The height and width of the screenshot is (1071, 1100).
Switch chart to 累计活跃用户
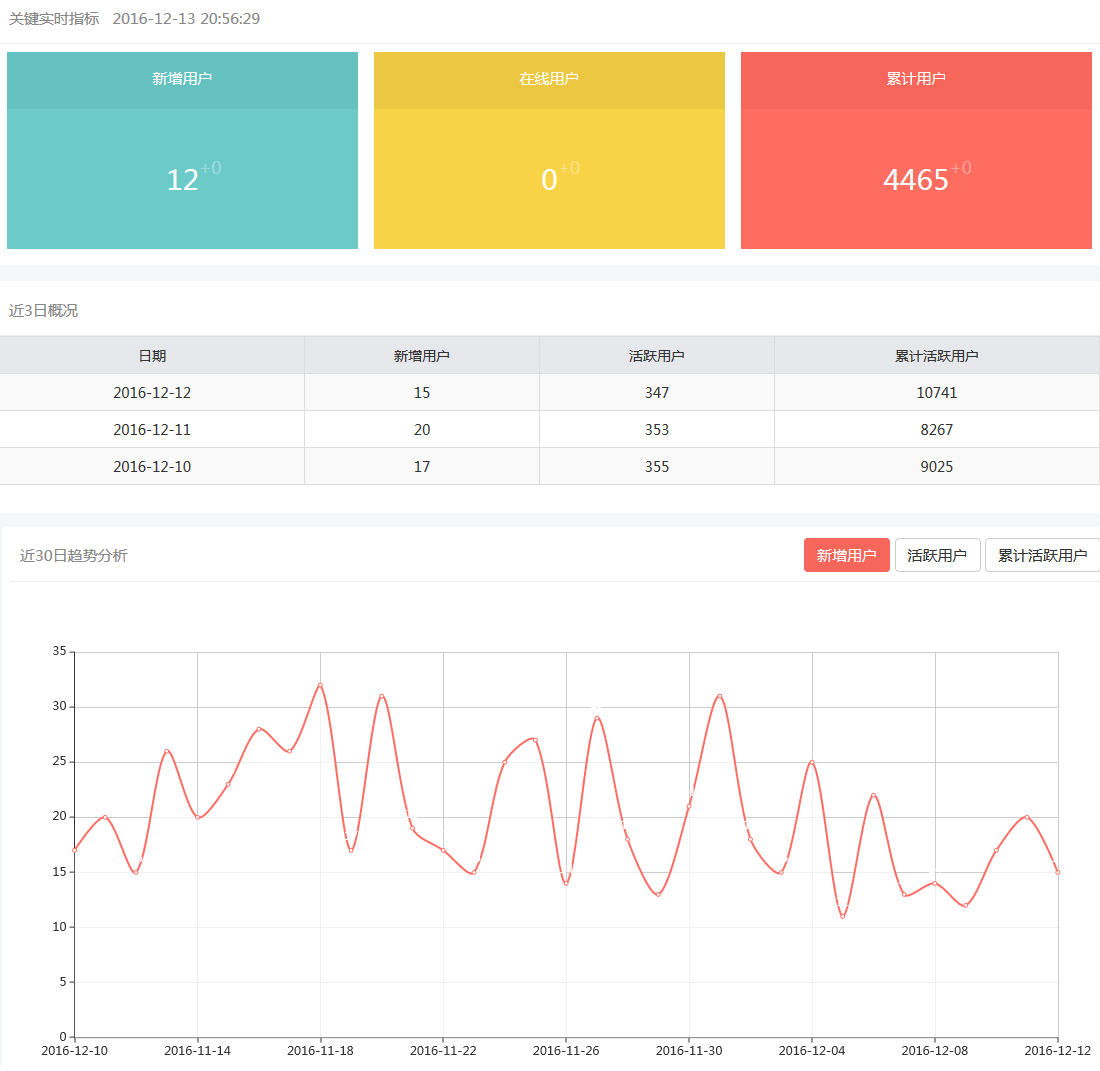(x=1042, y=555)
